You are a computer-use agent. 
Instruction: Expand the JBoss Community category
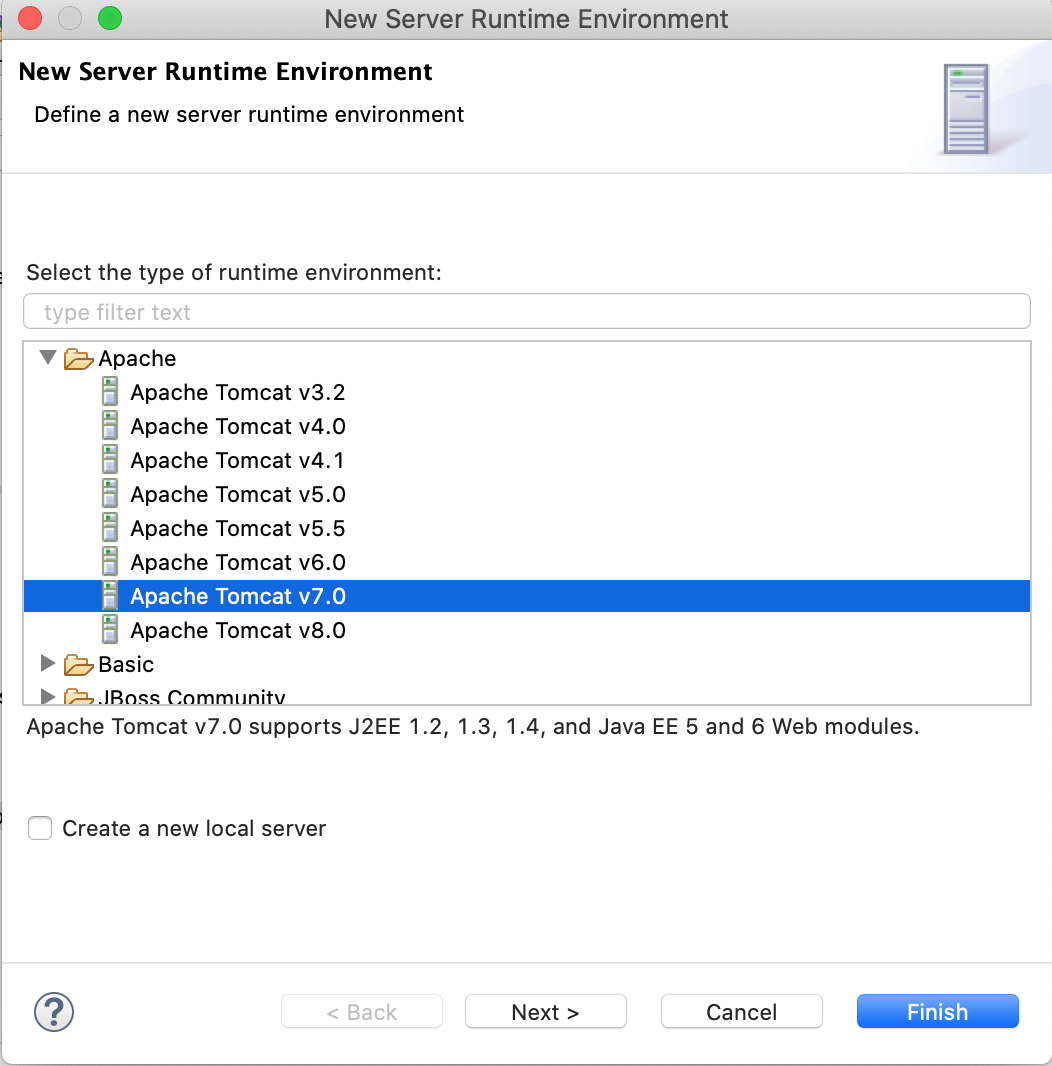[x=48, y=696]
